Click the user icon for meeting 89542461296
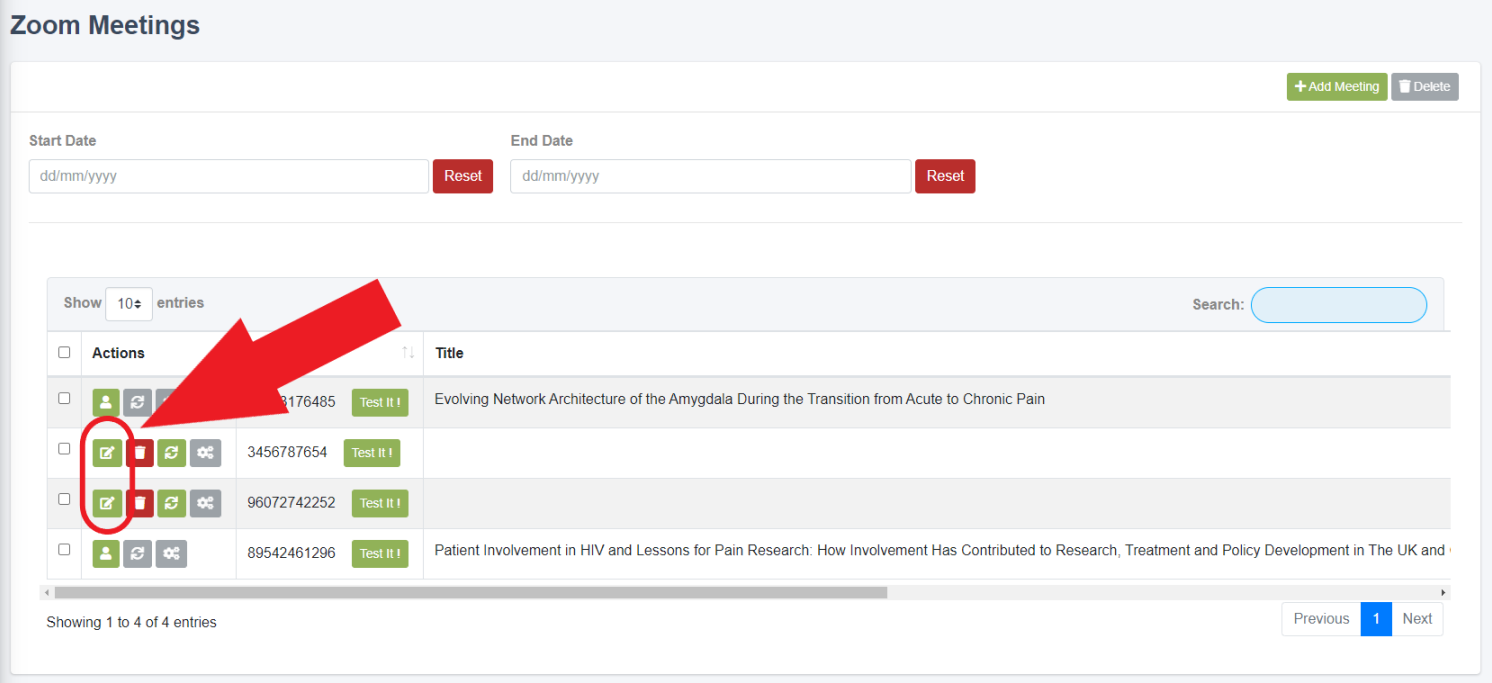 [x=106, y=553]
